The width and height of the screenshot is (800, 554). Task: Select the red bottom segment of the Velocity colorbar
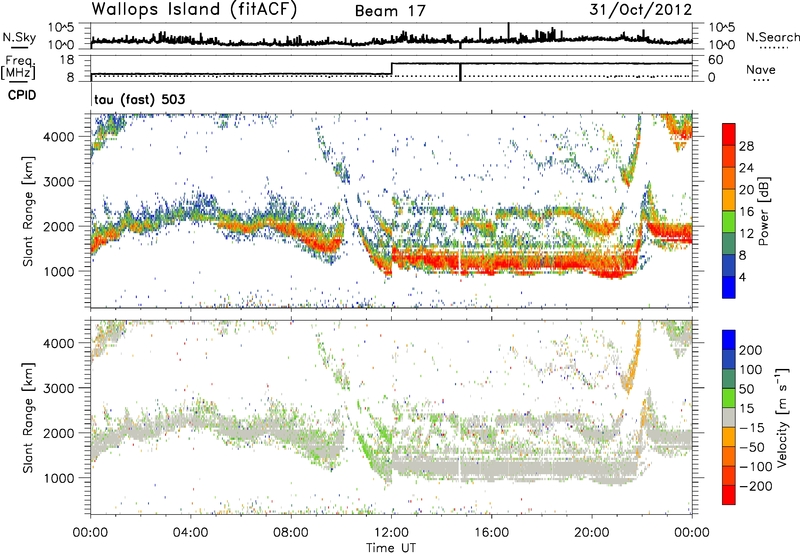tap(729, 495)
